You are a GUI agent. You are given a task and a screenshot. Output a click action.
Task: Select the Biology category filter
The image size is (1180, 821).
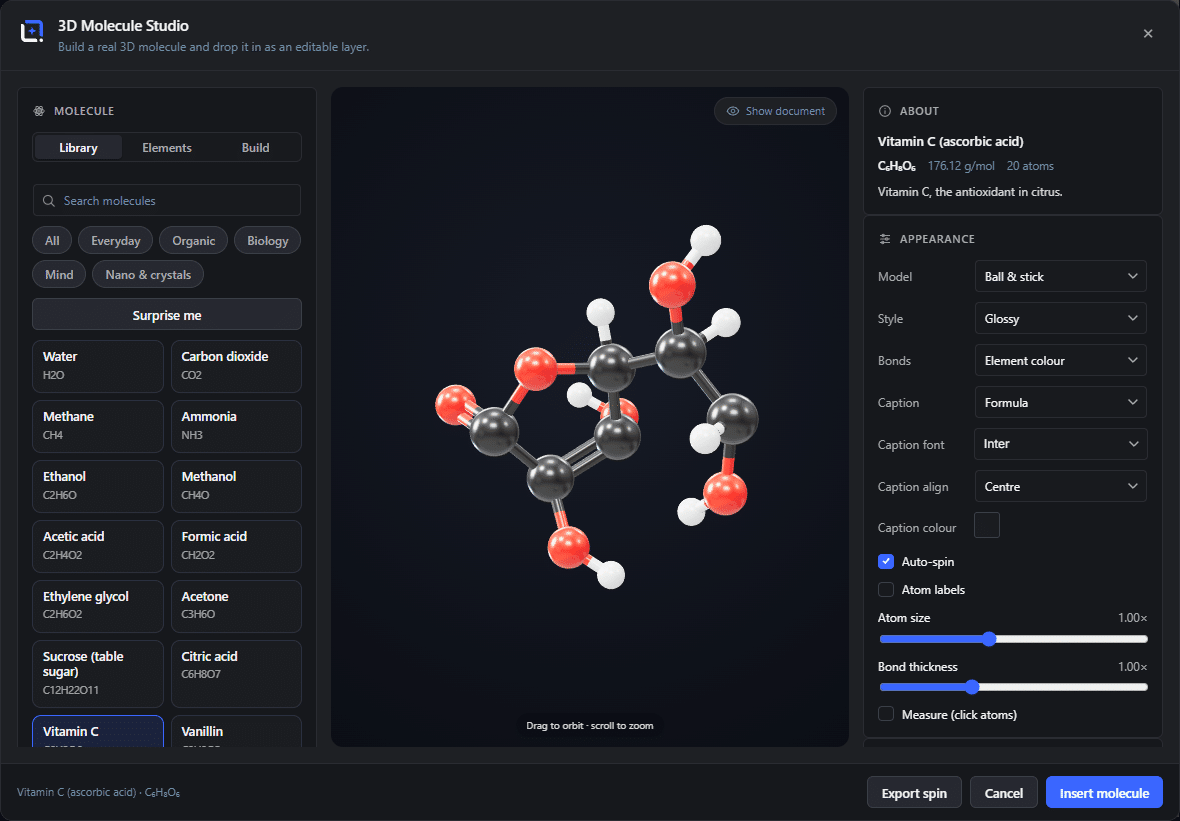pos(268,241)
